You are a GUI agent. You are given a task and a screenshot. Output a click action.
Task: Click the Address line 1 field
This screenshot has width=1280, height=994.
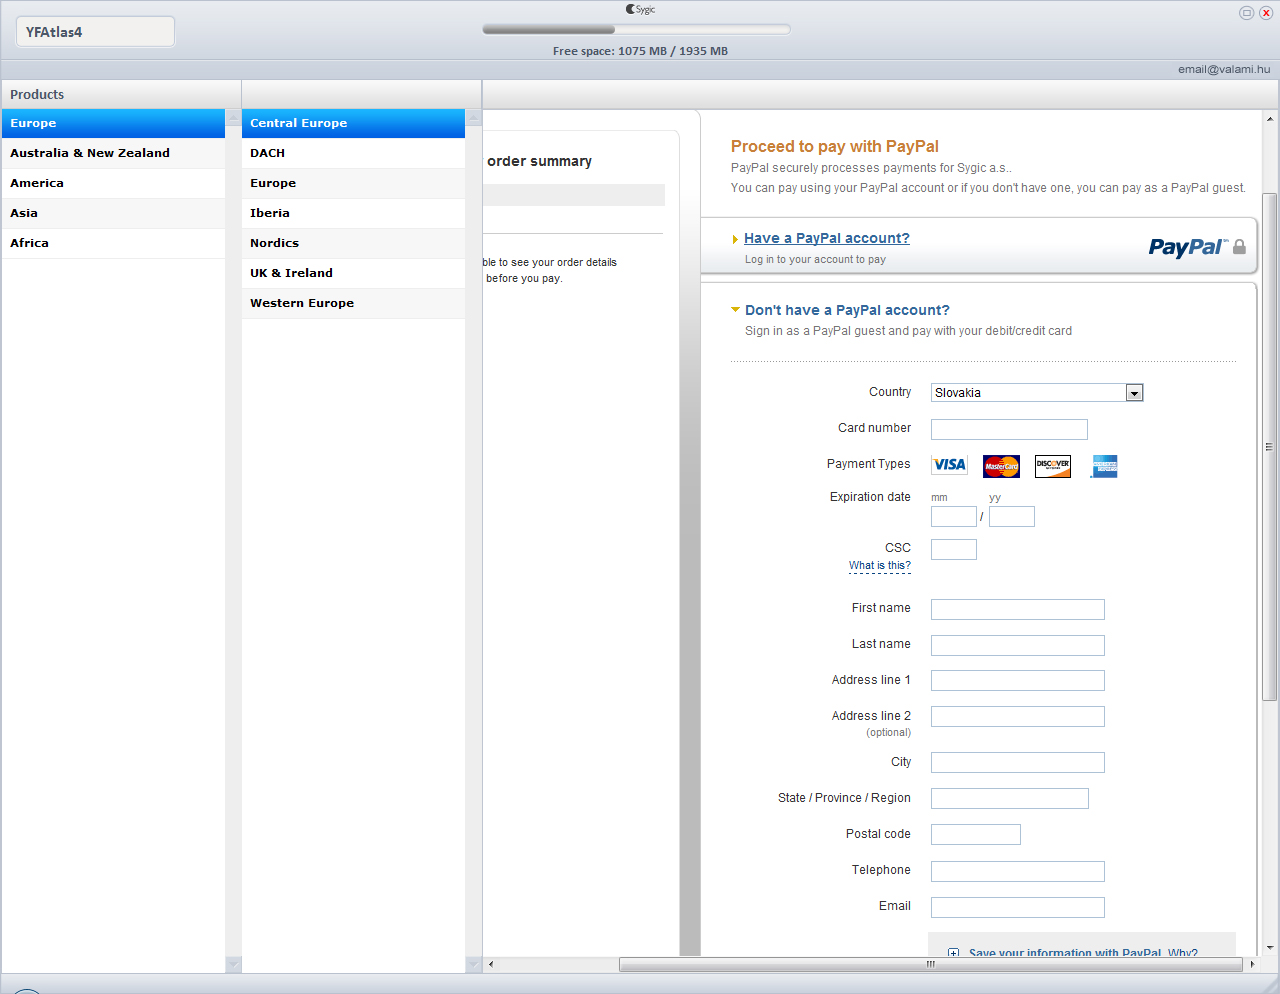pyautogui.click(x=1018, y=681)
